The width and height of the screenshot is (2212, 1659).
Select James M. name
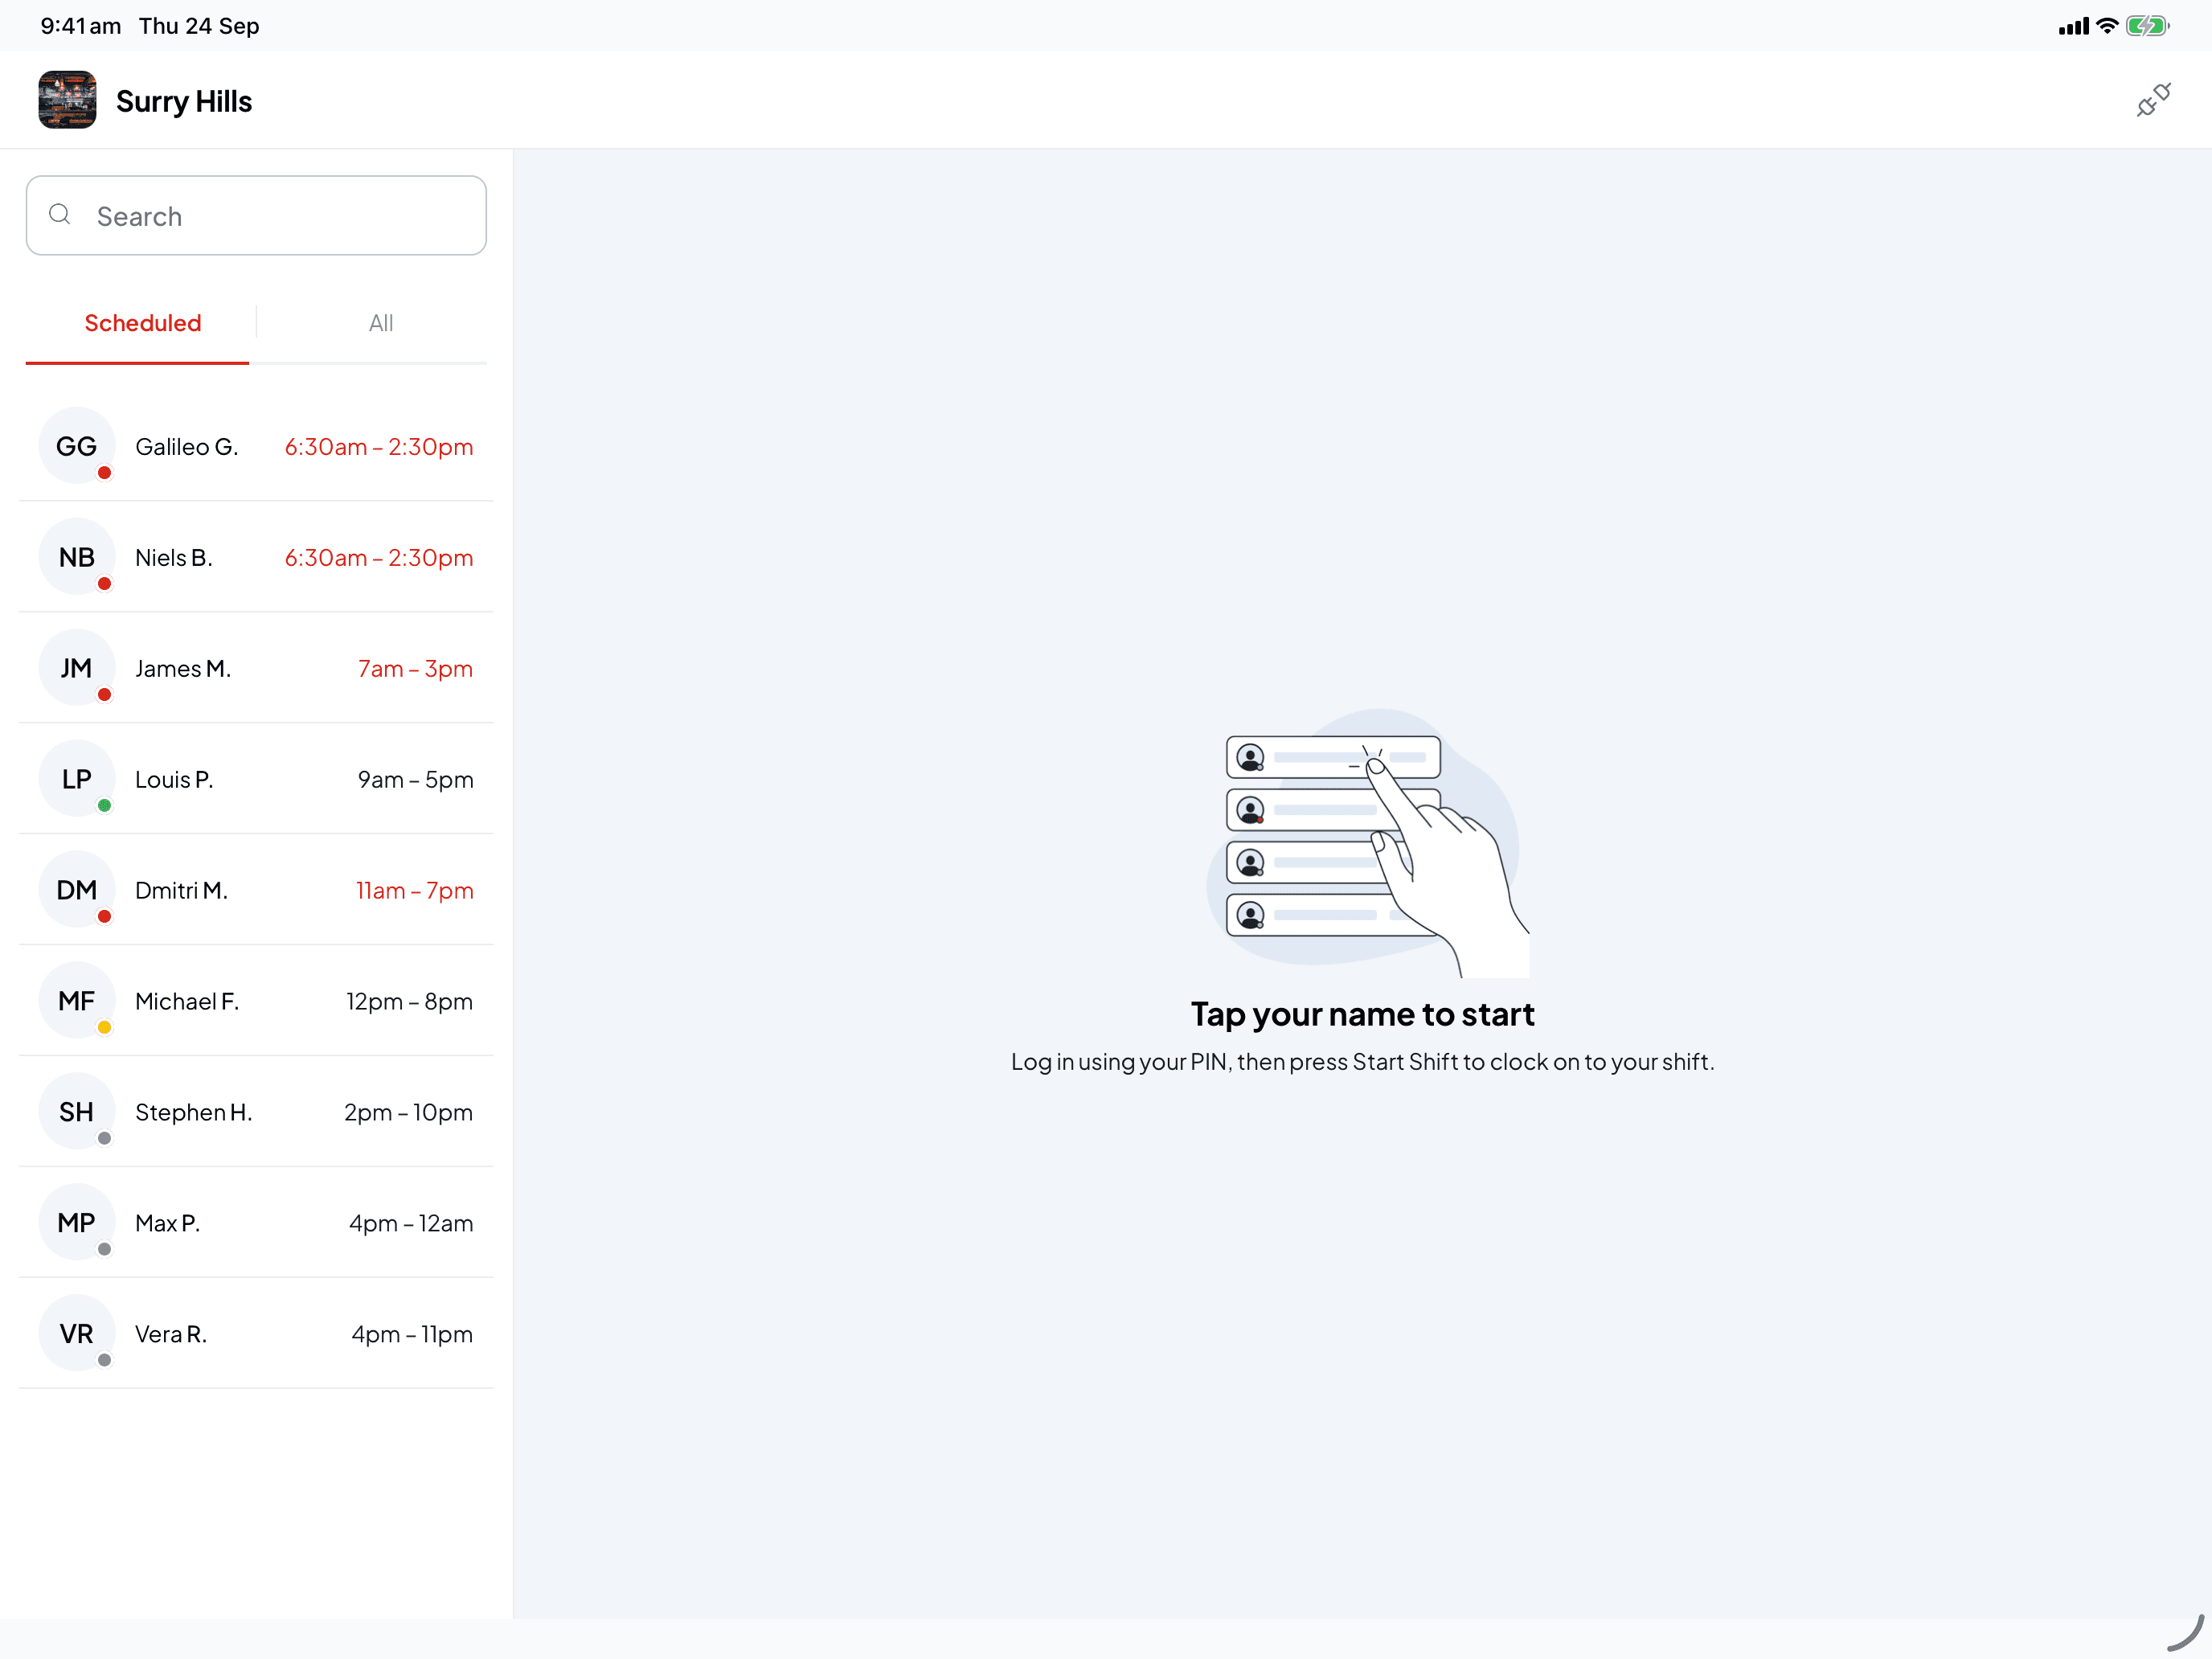(x=183, y=669)
